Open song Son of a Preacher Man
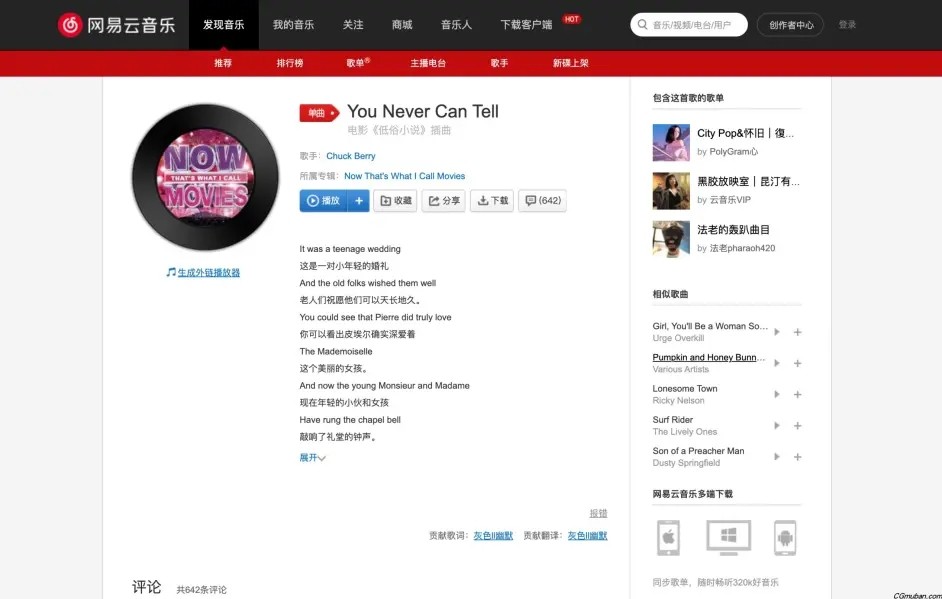 point(698,451)
